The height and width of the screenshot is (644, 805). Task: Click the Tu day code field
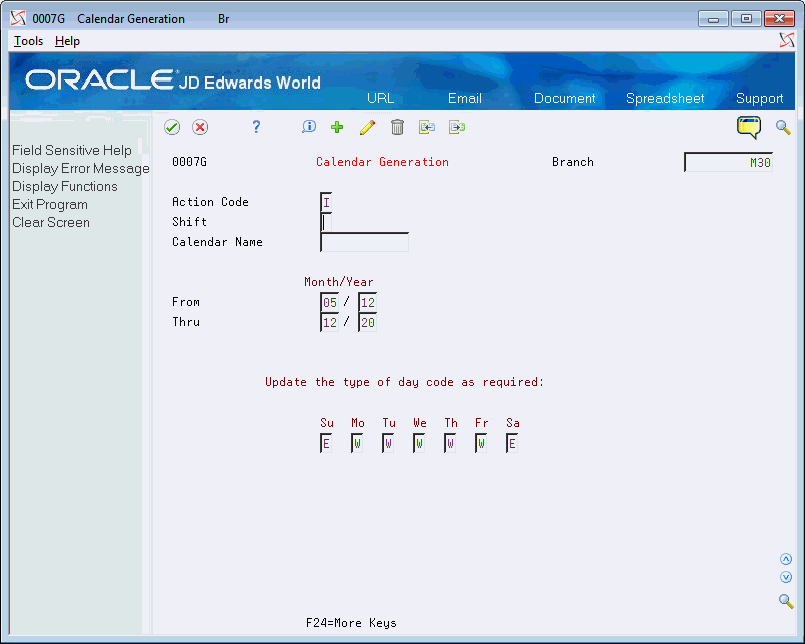(388, 443)
